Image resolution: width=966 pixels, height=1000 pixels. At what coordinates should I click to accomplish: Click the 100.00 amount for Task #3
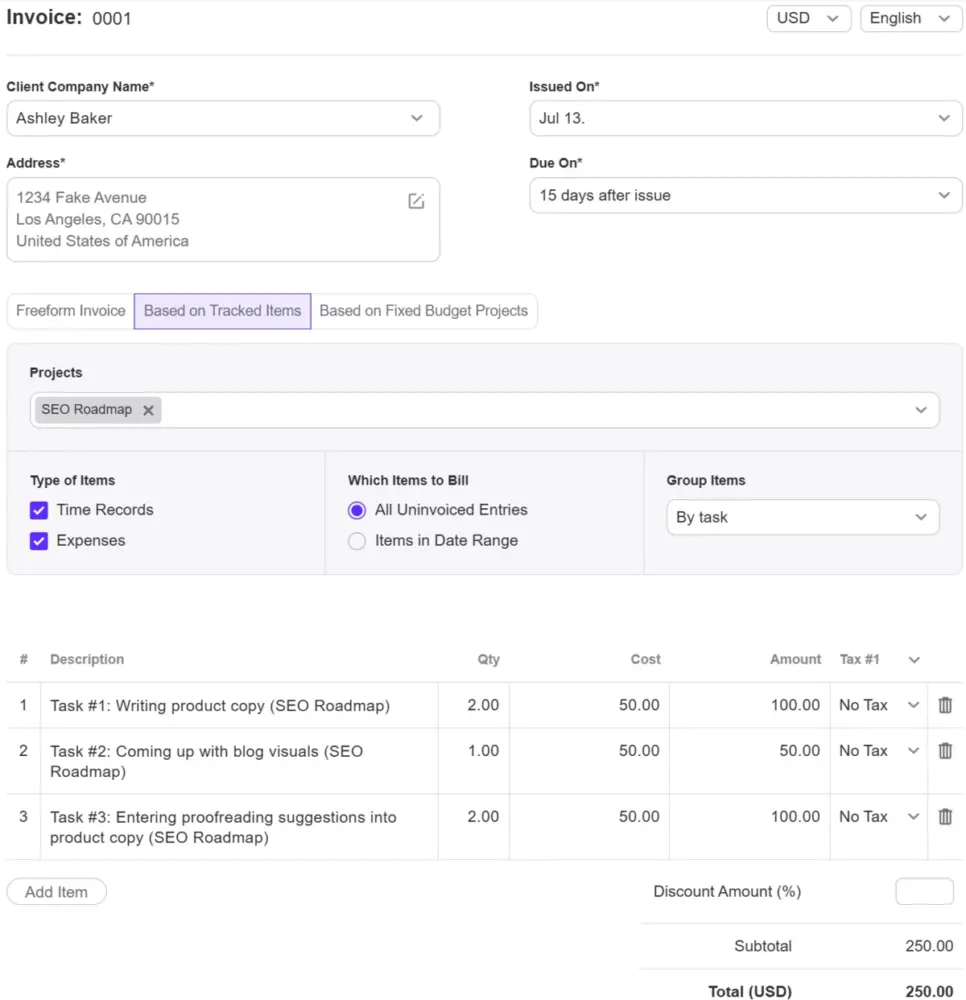(795, 816)
